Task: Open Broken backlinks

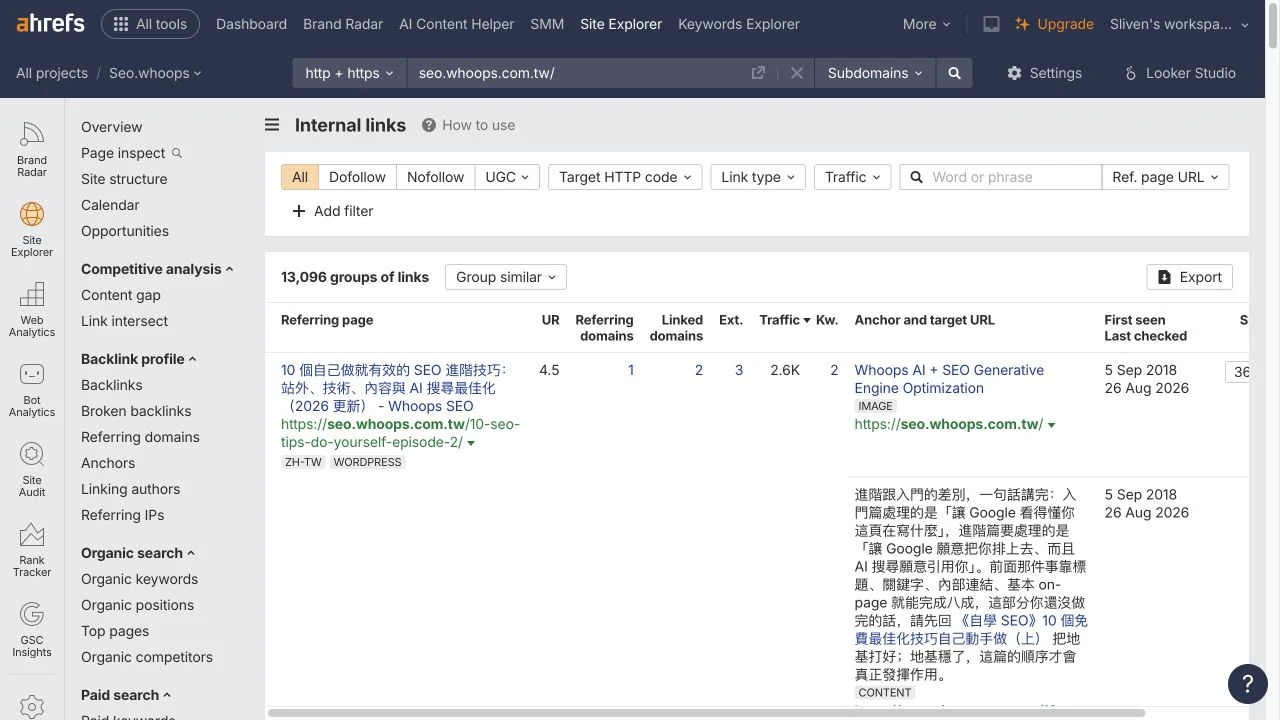Action: [x=136, y=411]
